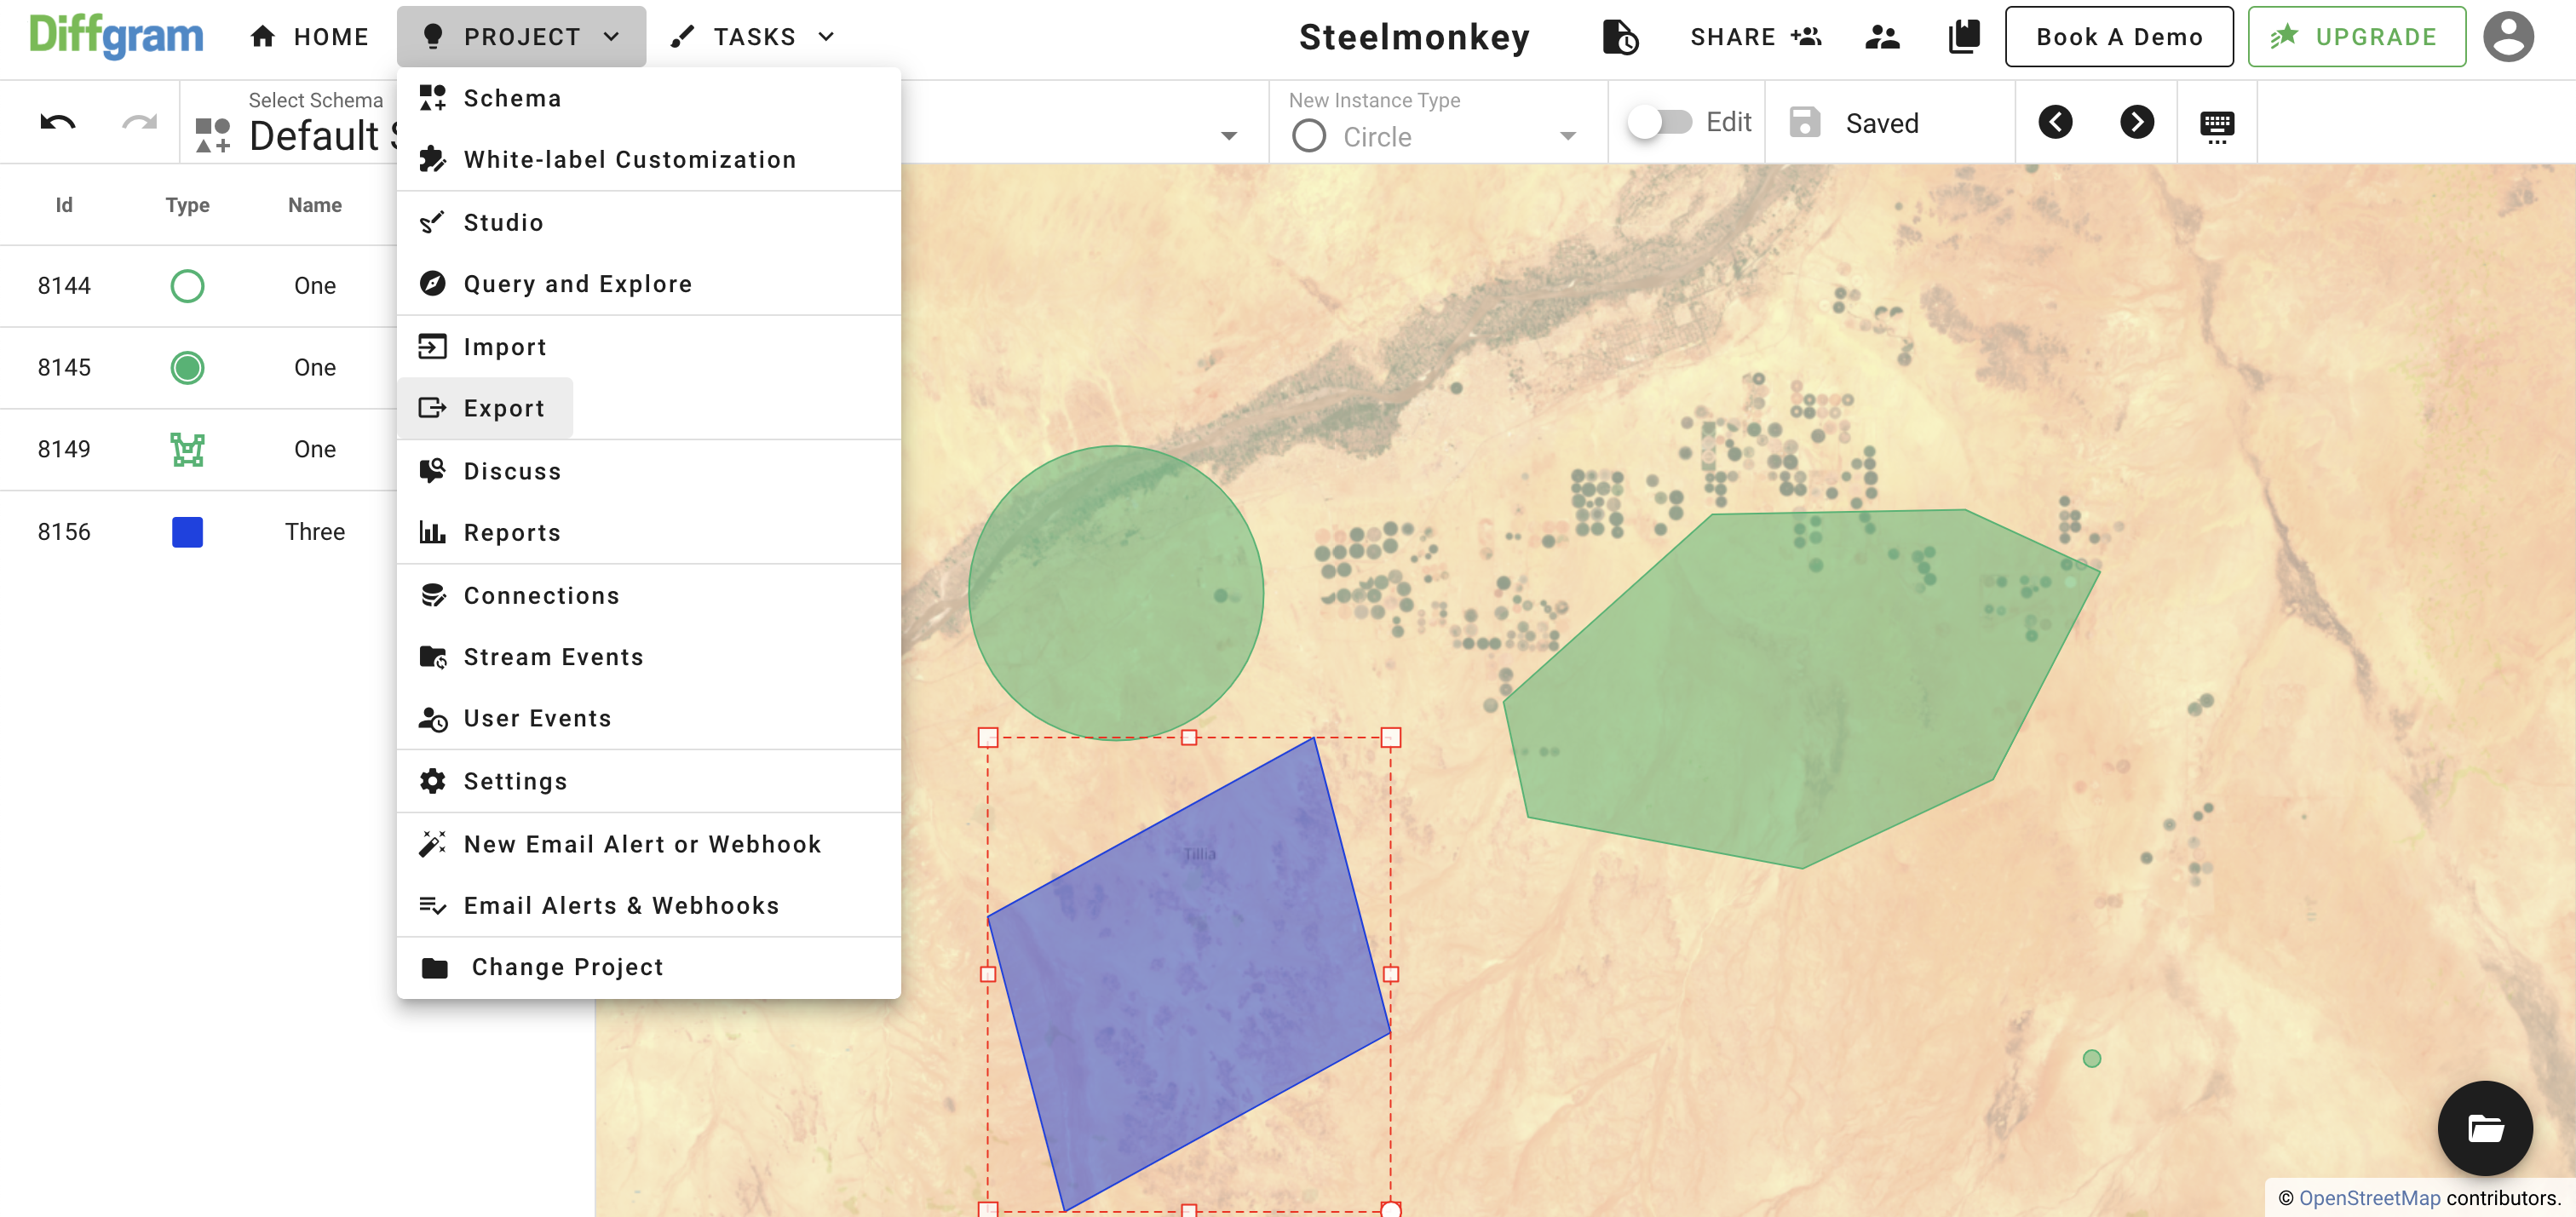Toggle the Edit mode switch
This screenshot has height=1217, width=2576.
coord(1659,122)
